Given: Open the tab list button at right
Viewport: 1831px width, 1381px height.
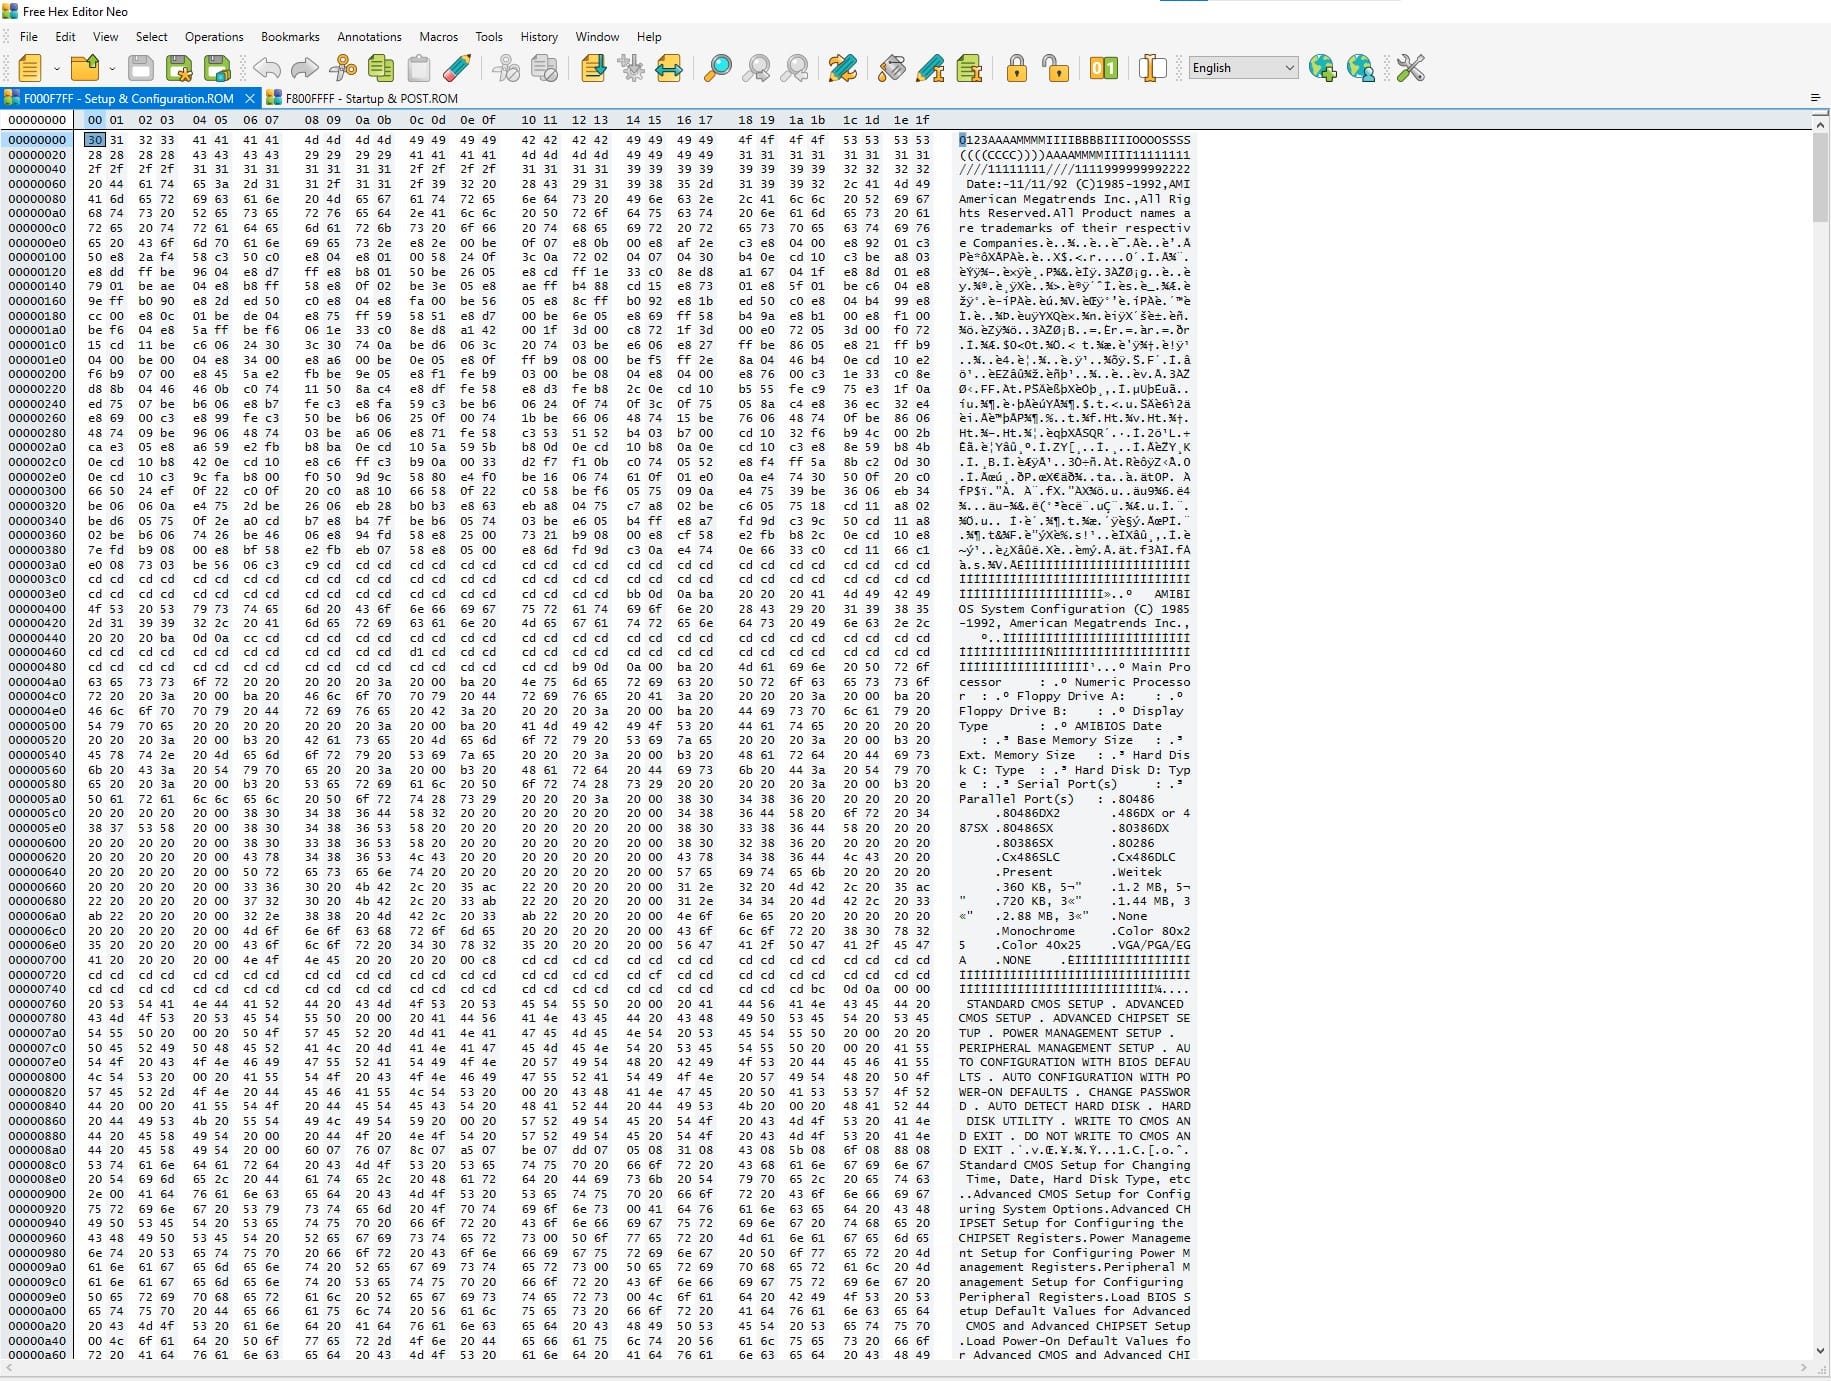Looking at the screenshot, I should [x=1814, y=98].
